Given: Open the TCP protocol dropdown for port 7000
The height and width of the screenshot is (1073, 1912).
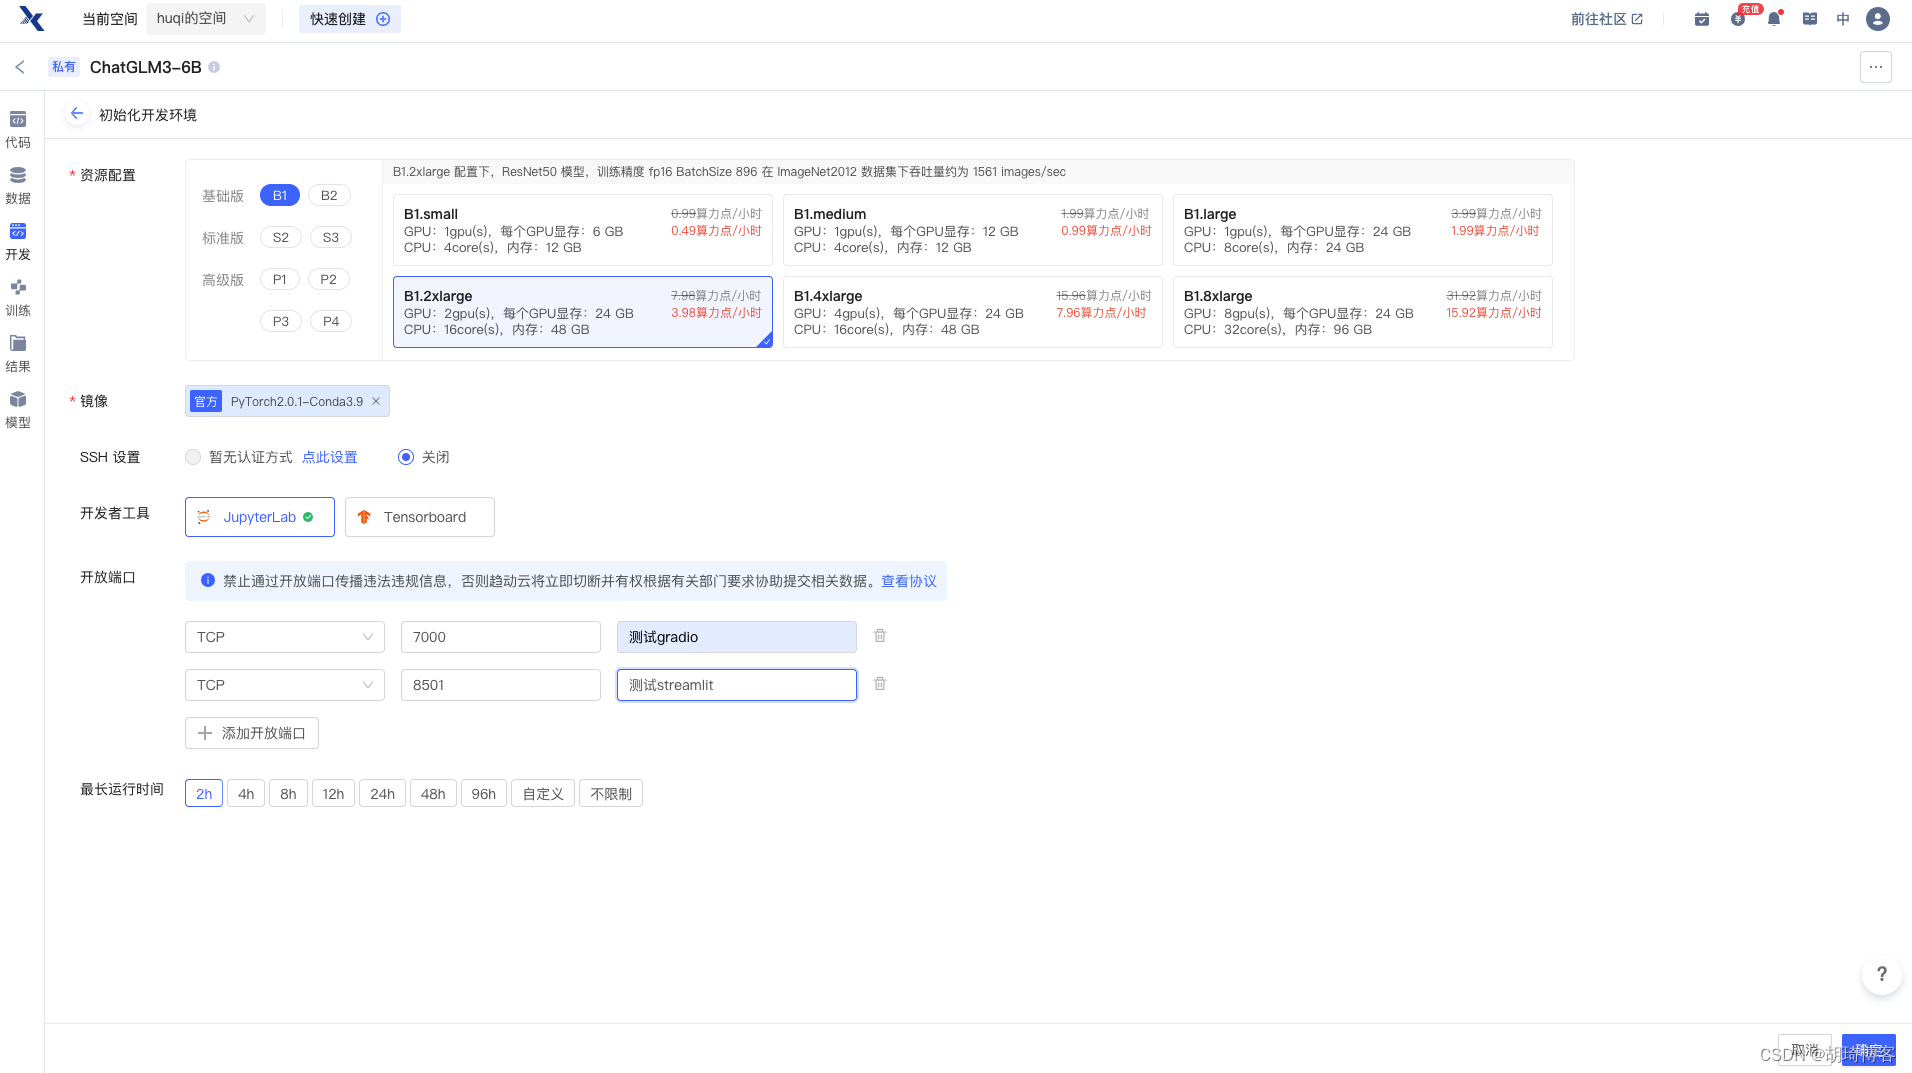Looking at the screenshot, I should [x=285, y=637].
